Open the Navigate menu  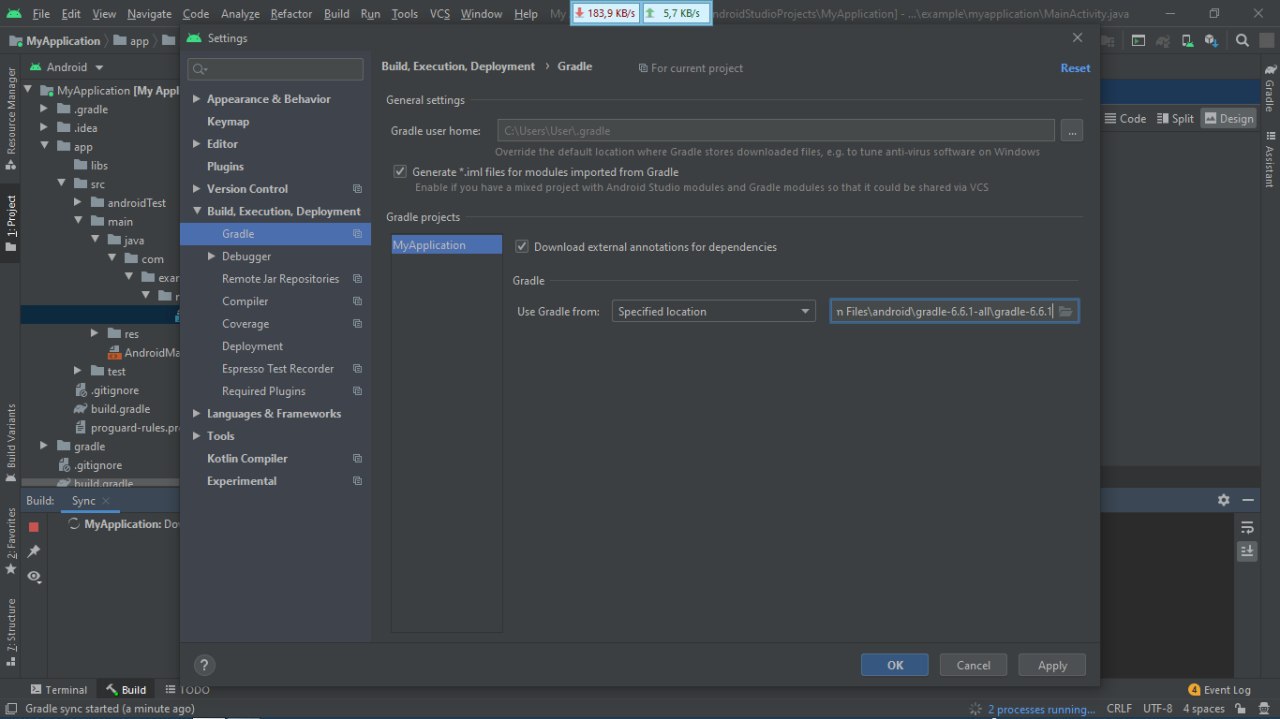tap(149, 14)
